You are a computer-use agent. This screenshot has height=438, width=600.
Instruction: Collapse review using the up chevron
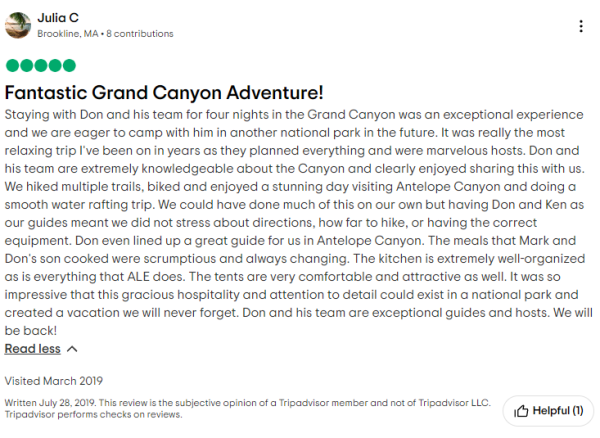click(x=72, y=349)
